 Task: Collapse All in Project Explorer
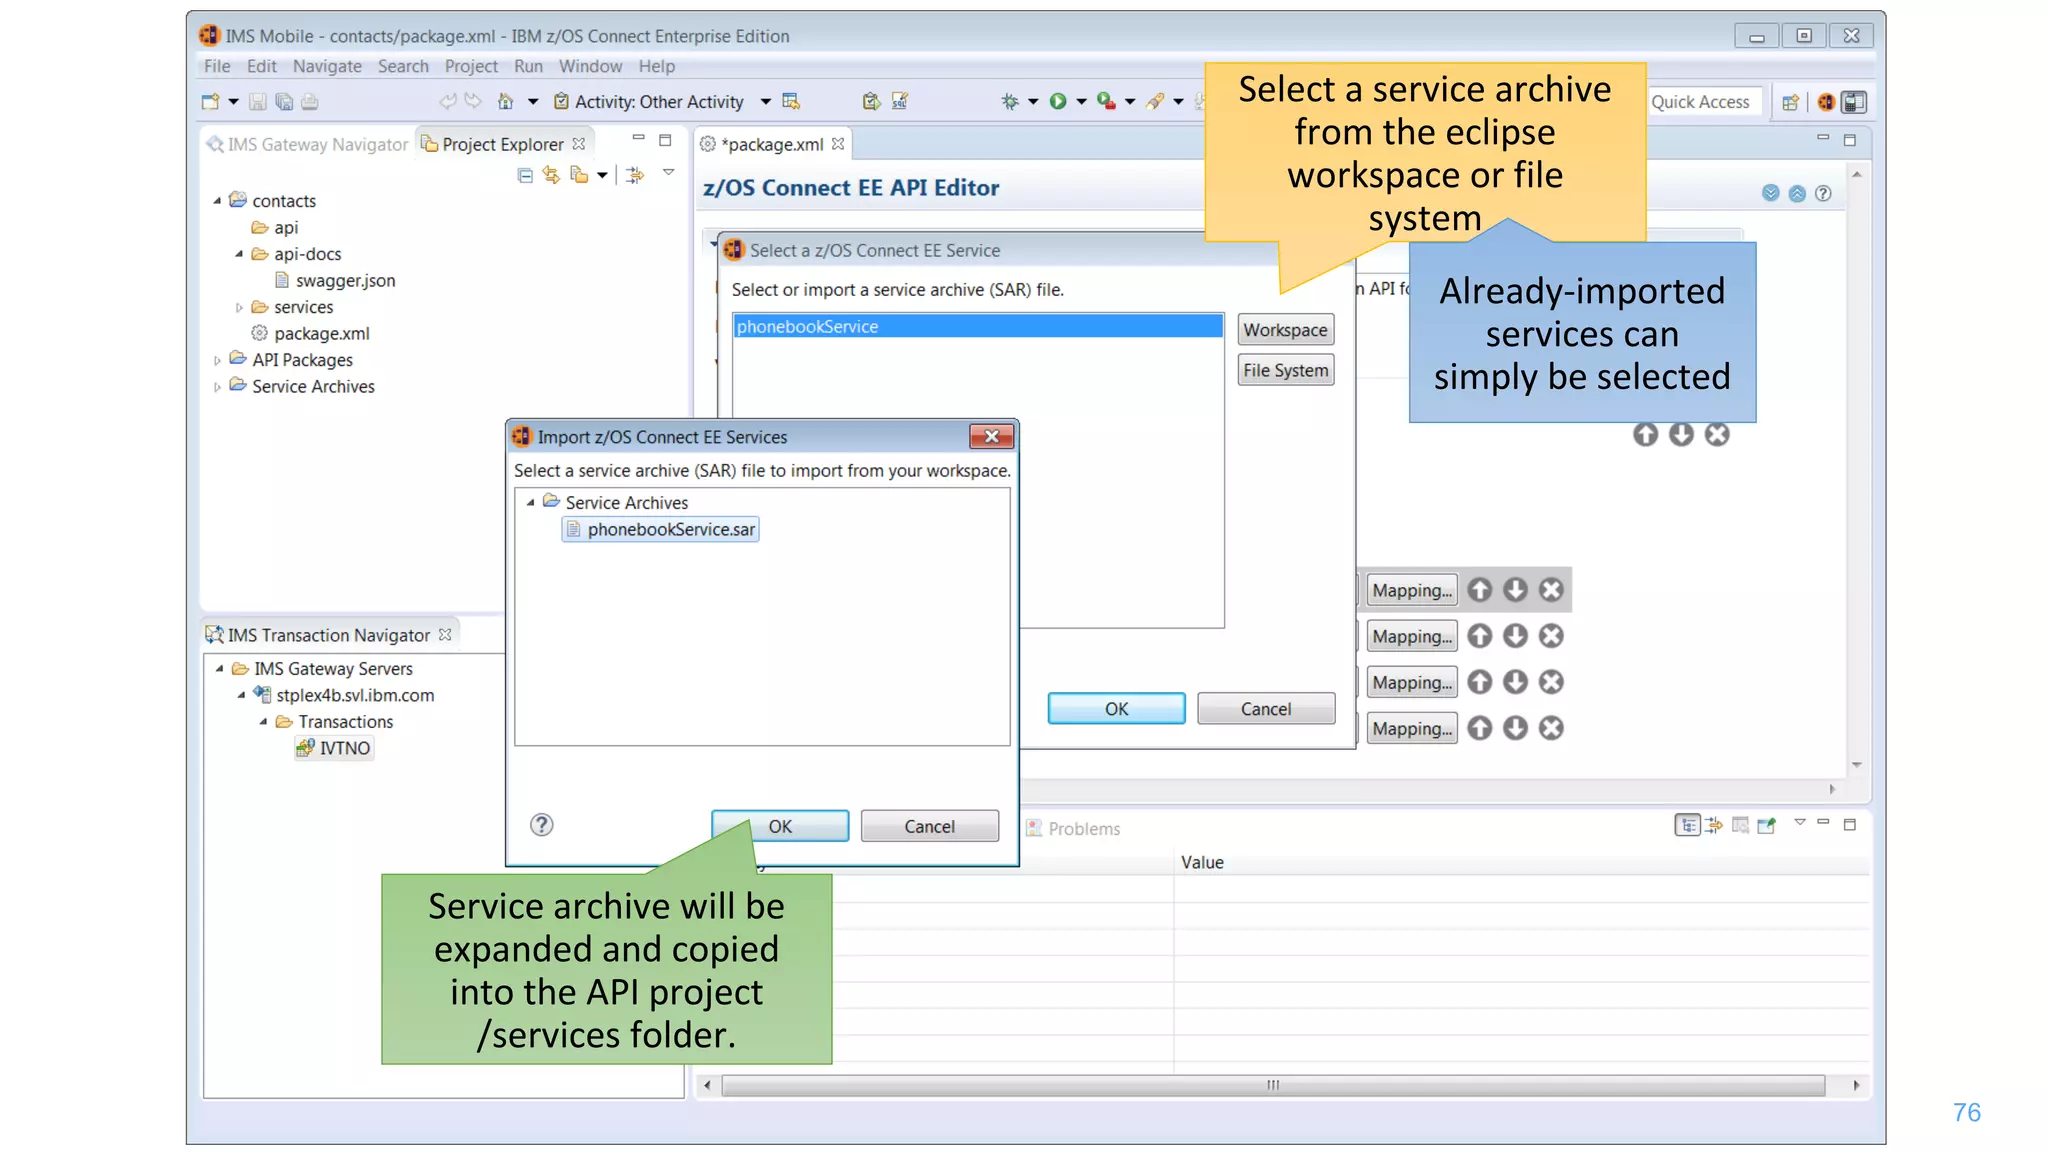(525, 175)
